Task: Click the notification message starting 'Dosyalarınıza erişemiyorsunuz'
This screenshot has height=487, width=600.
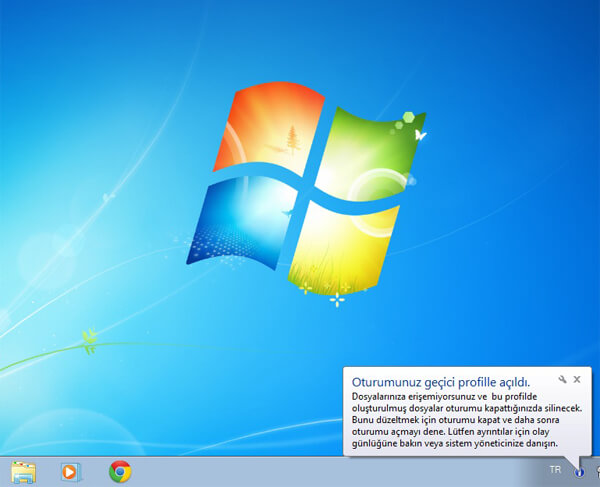Action: point(466,420)
